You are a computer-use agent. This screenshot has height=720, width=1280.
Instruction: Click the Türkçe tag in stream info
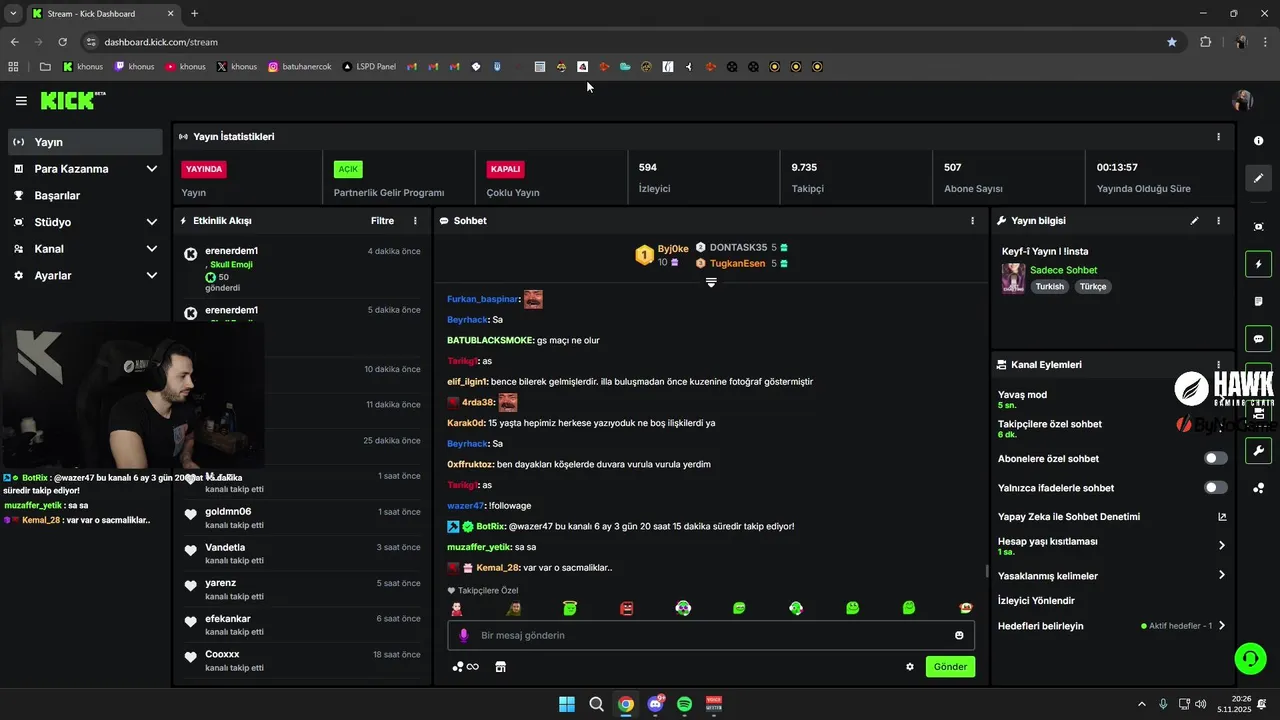(1093, 286)
